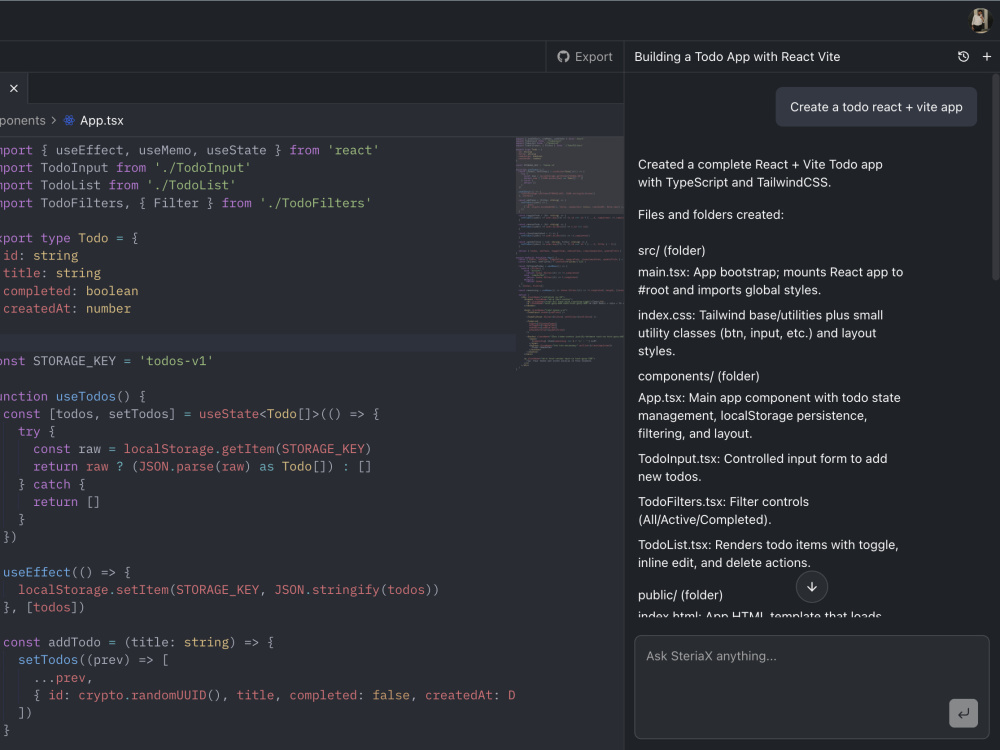Screen dimensions: 1000x750
Task: Click the 'public/ (folder)' line in chat
Action: (680, 595)
